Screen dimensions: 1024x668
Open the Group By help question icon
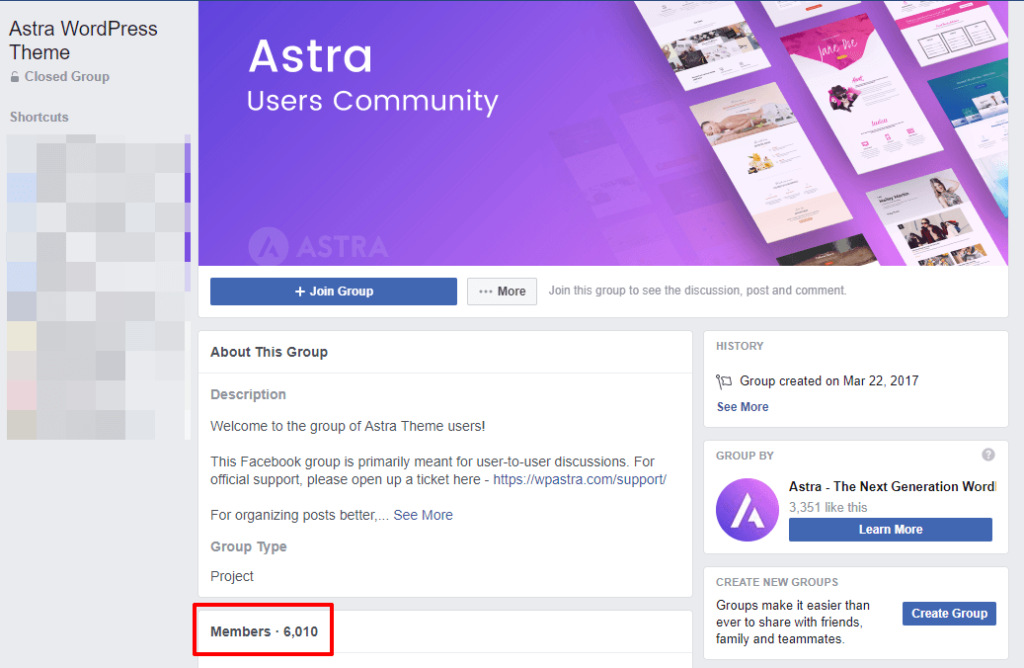click(988, 455)
